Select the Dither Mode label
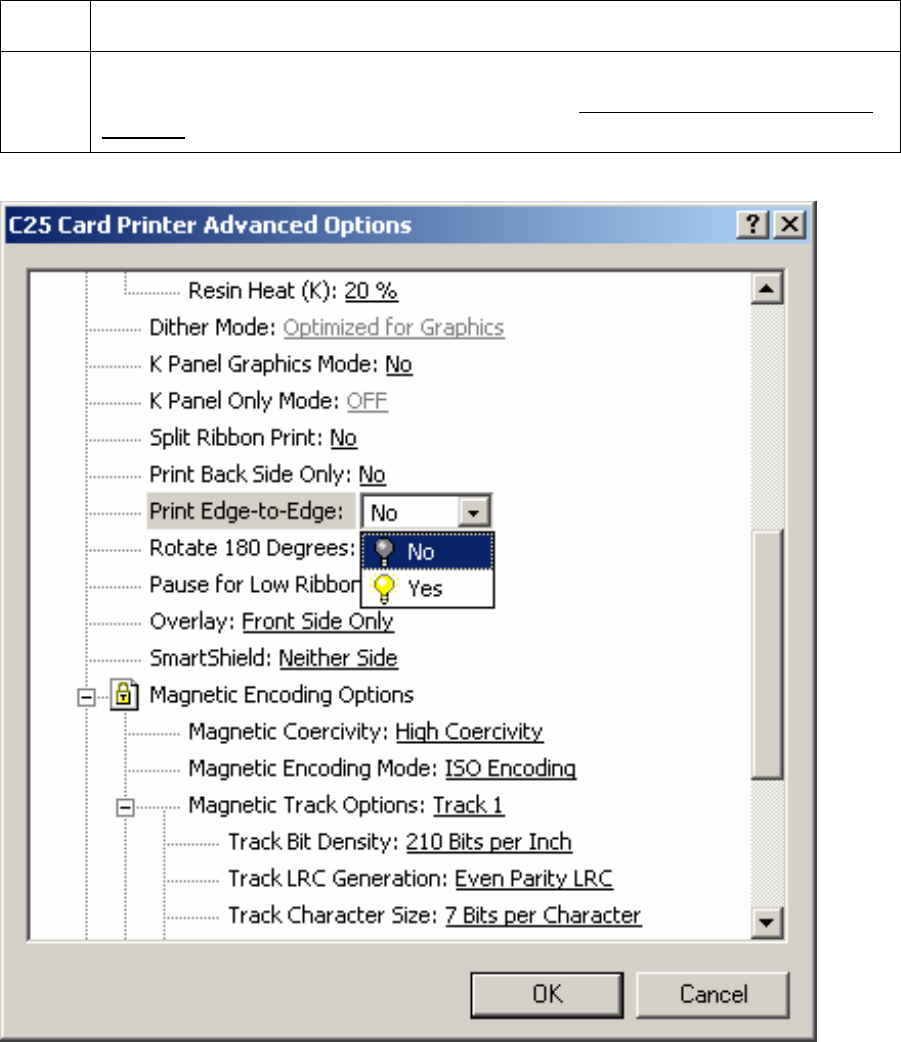The image size is (901, 1042). point(212,328)
